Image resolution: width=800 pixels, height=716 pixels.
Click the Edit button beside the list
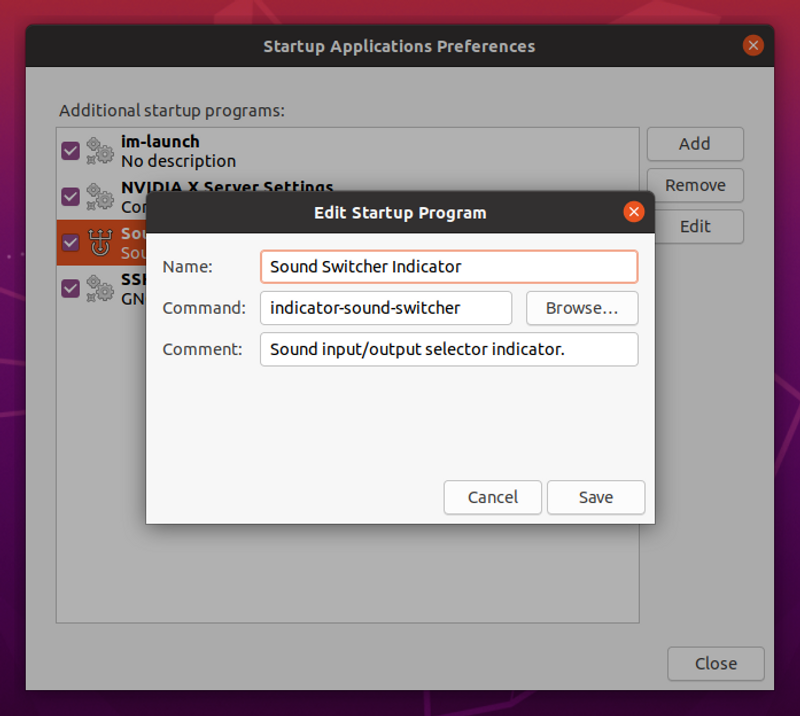click(695, 227)
